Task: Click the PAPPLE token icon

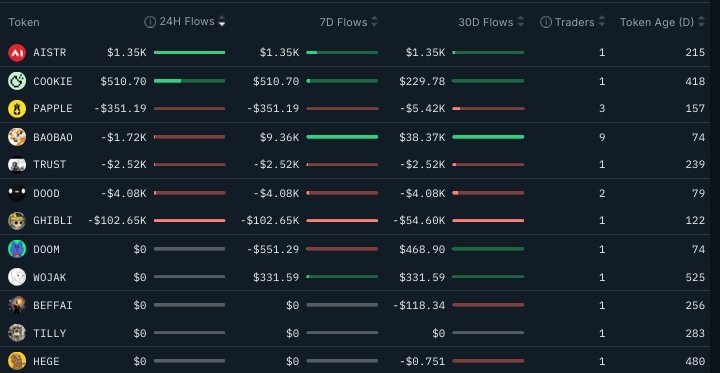Action: [17, 109]
